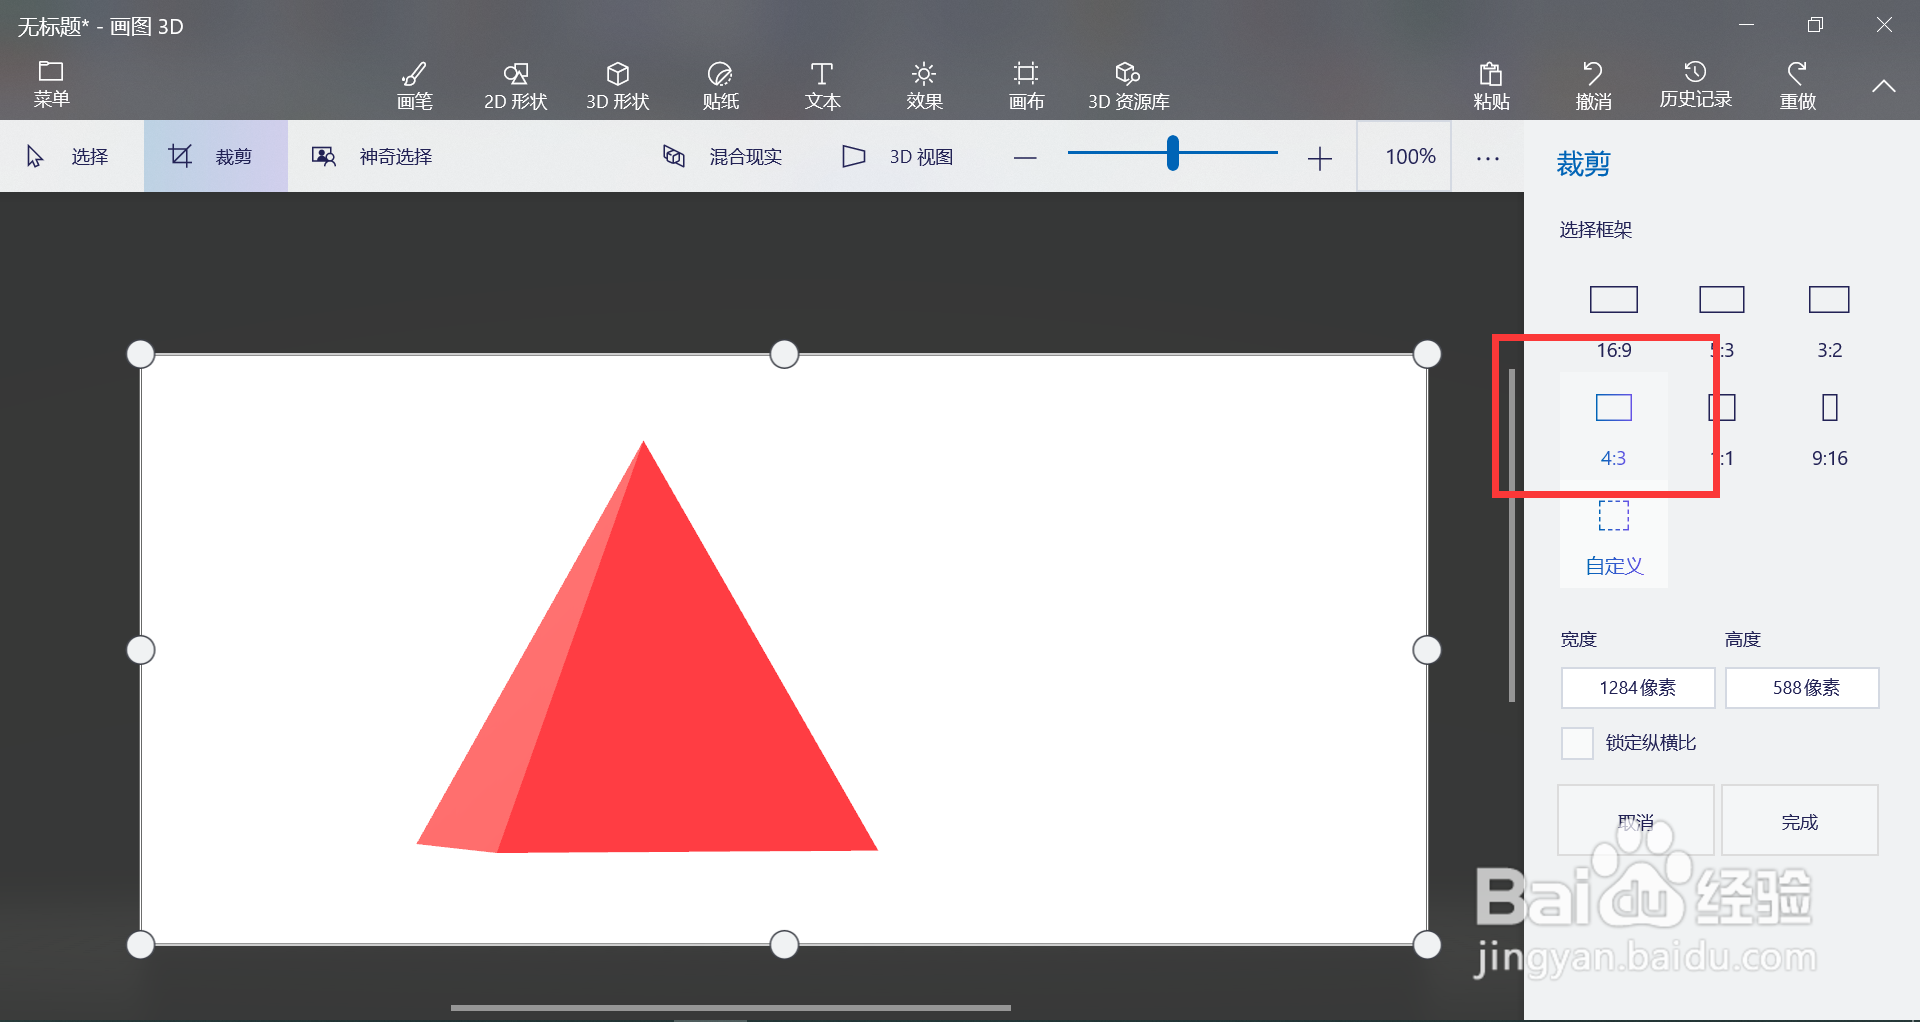The width and height of the screenshot is (1920, 1022).
Task: Open the 效果 effects panel
Action: tap(924, 85)
